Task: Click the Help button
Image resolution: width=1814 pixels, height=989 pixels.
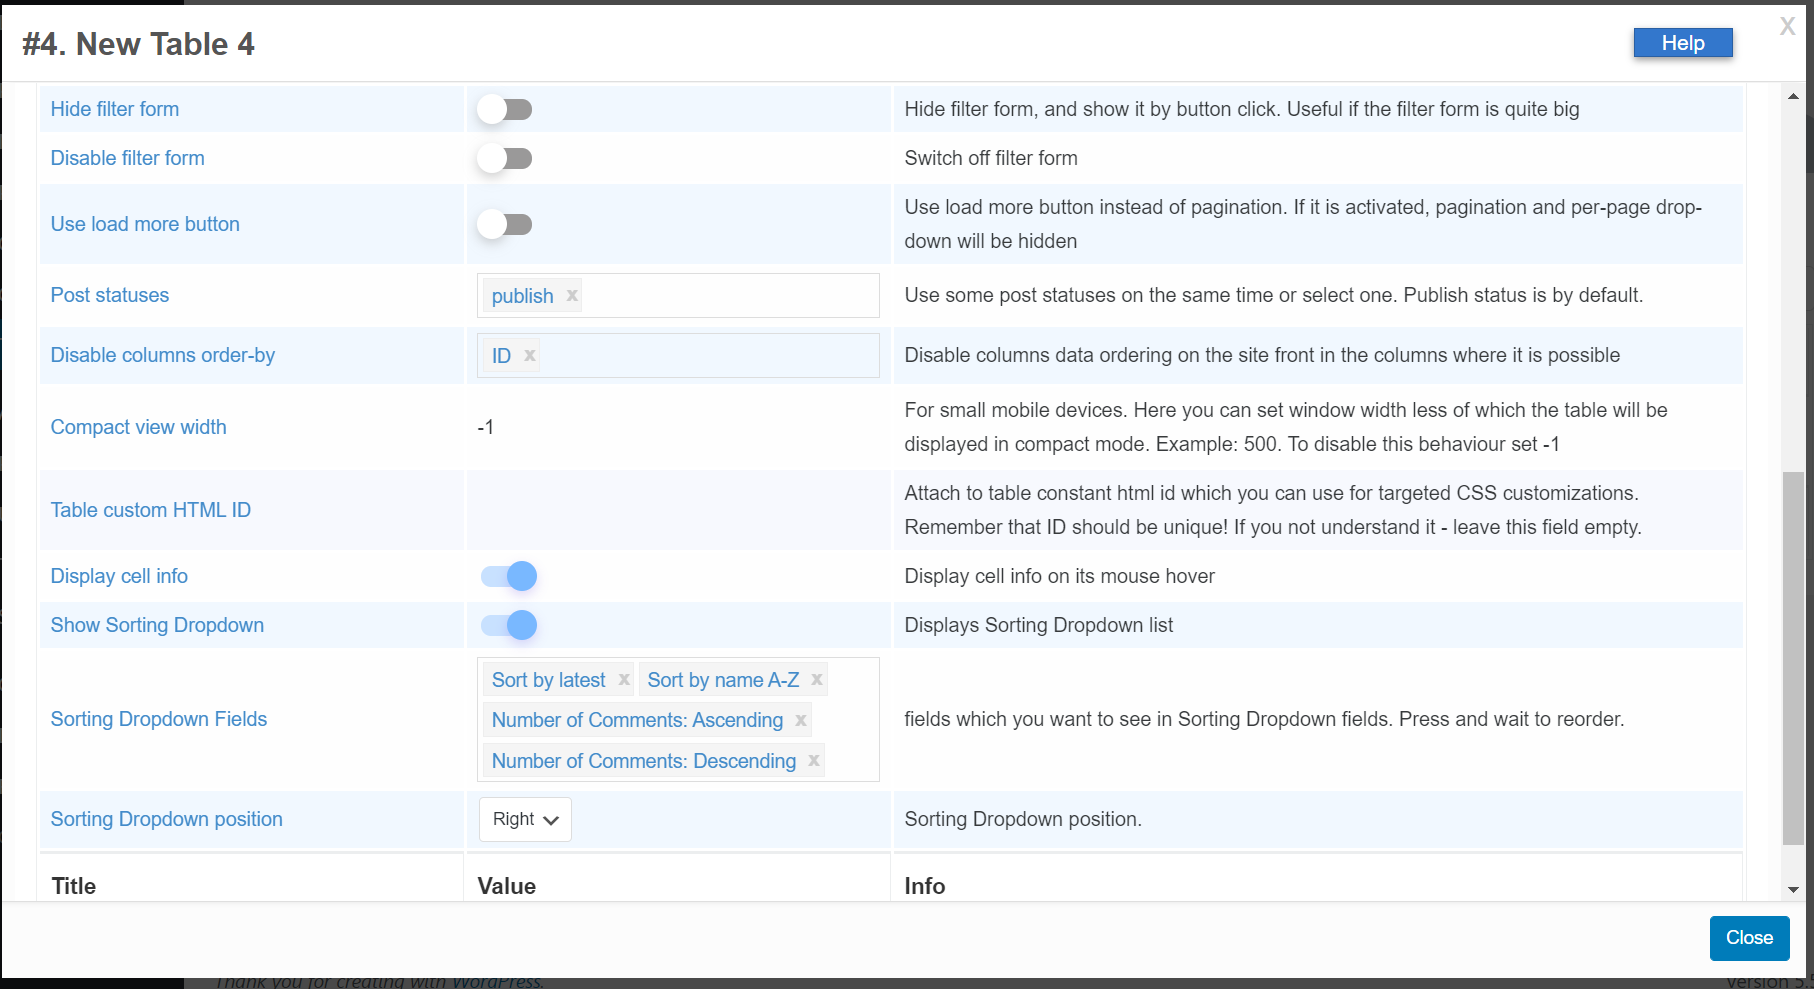Action: pyautogui.click(x=1682, y=43)
